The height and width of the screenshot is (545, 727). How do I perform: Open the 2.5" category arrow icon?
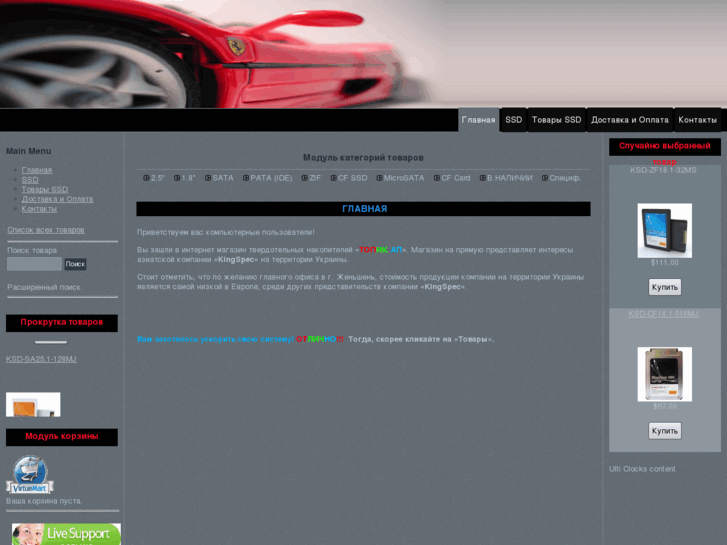146,178
